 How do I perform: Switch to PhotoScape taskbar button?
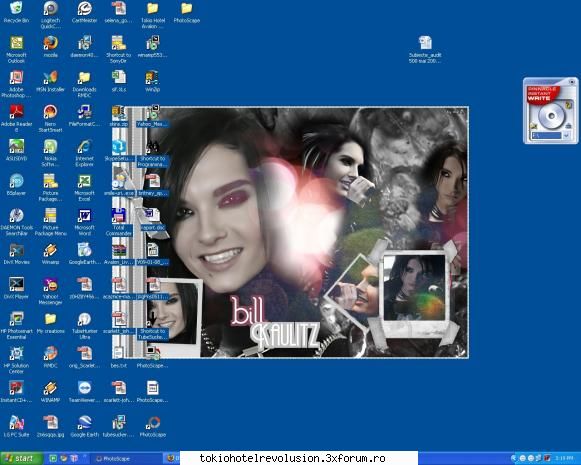tap(126, 459)
